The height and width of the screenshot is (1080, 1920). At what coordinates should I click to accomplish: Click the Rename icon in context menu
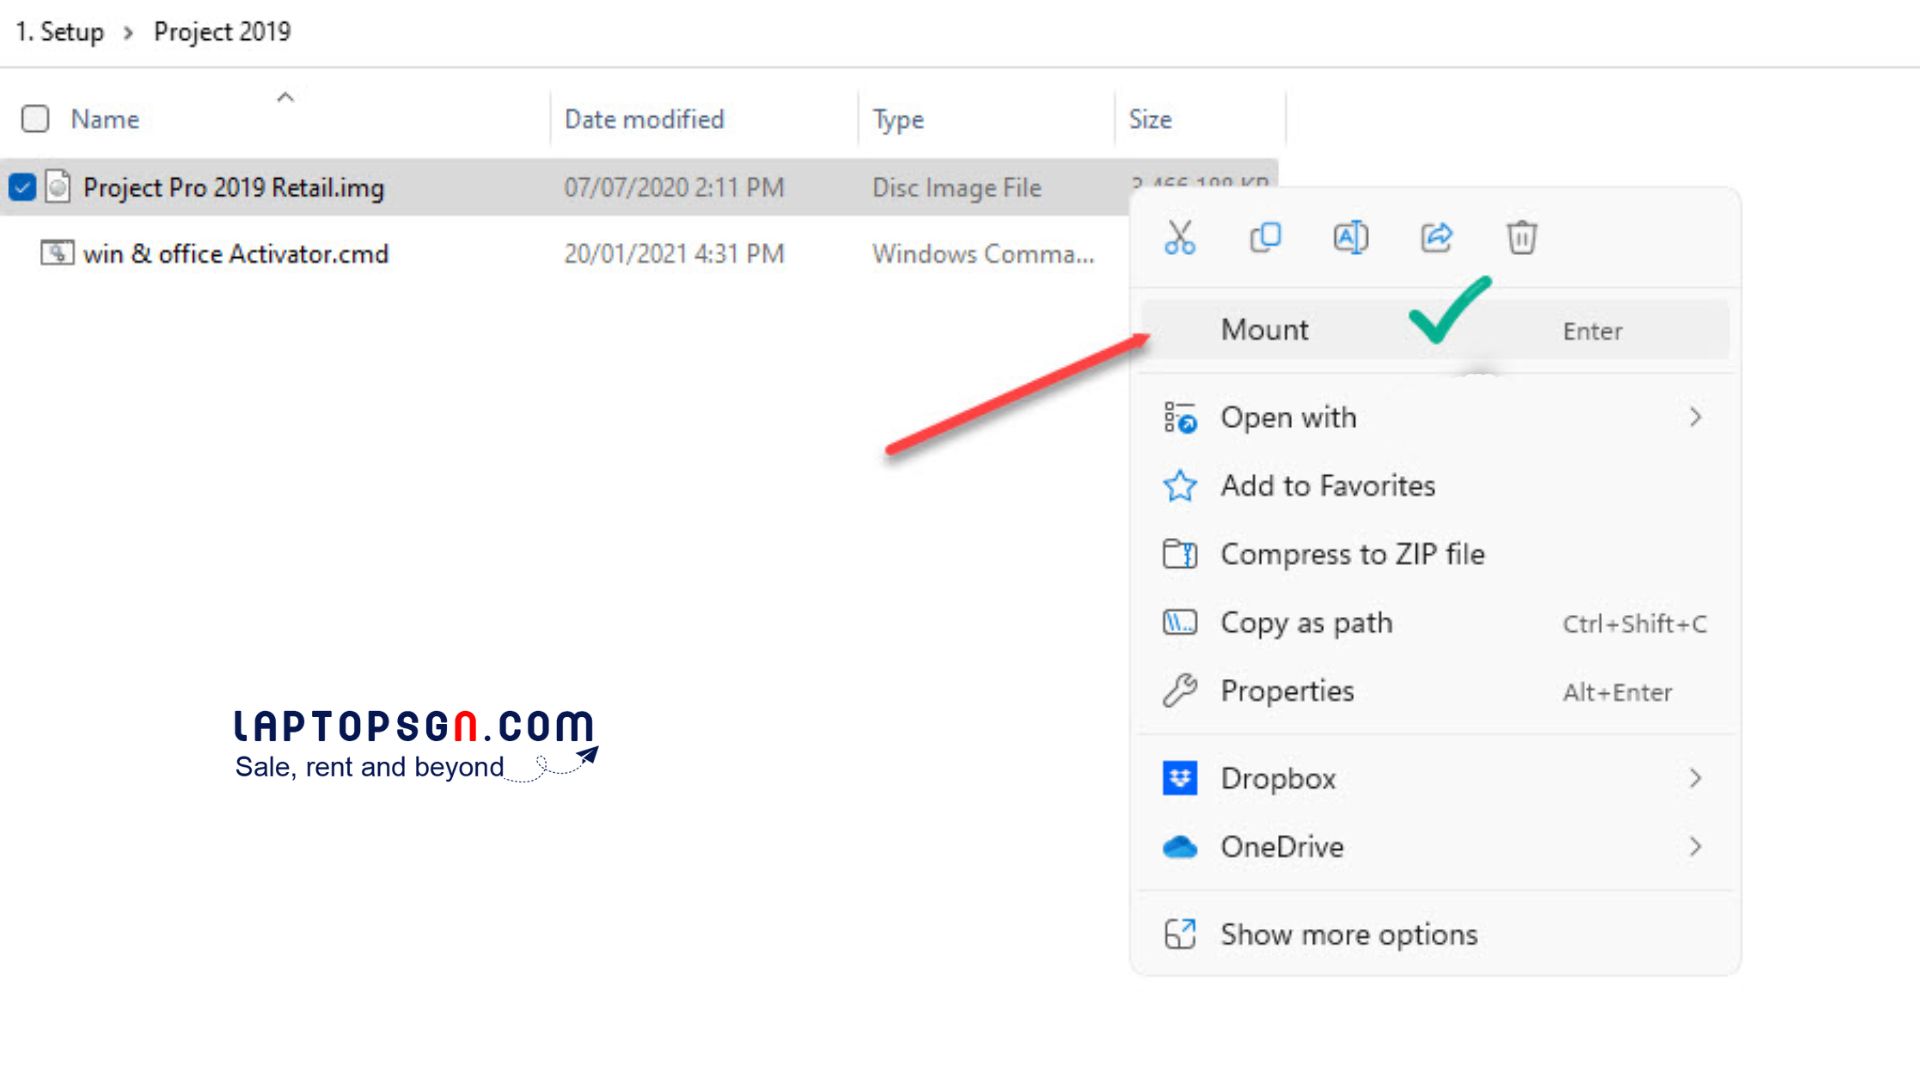(1350, 238)
